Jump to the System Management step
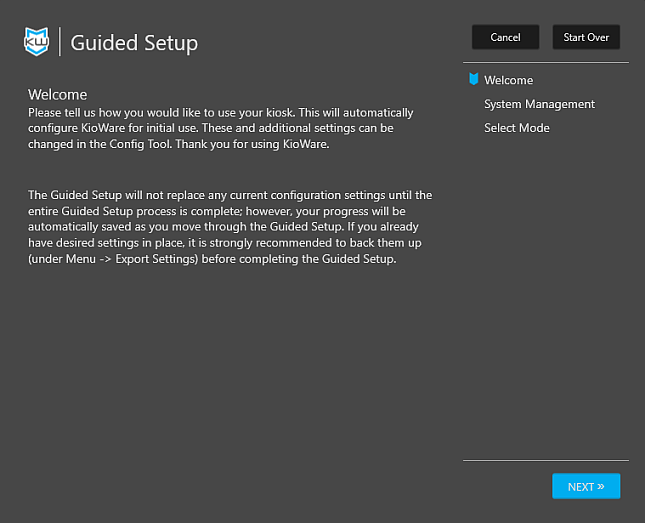645x523 pixels. point(539,104)
